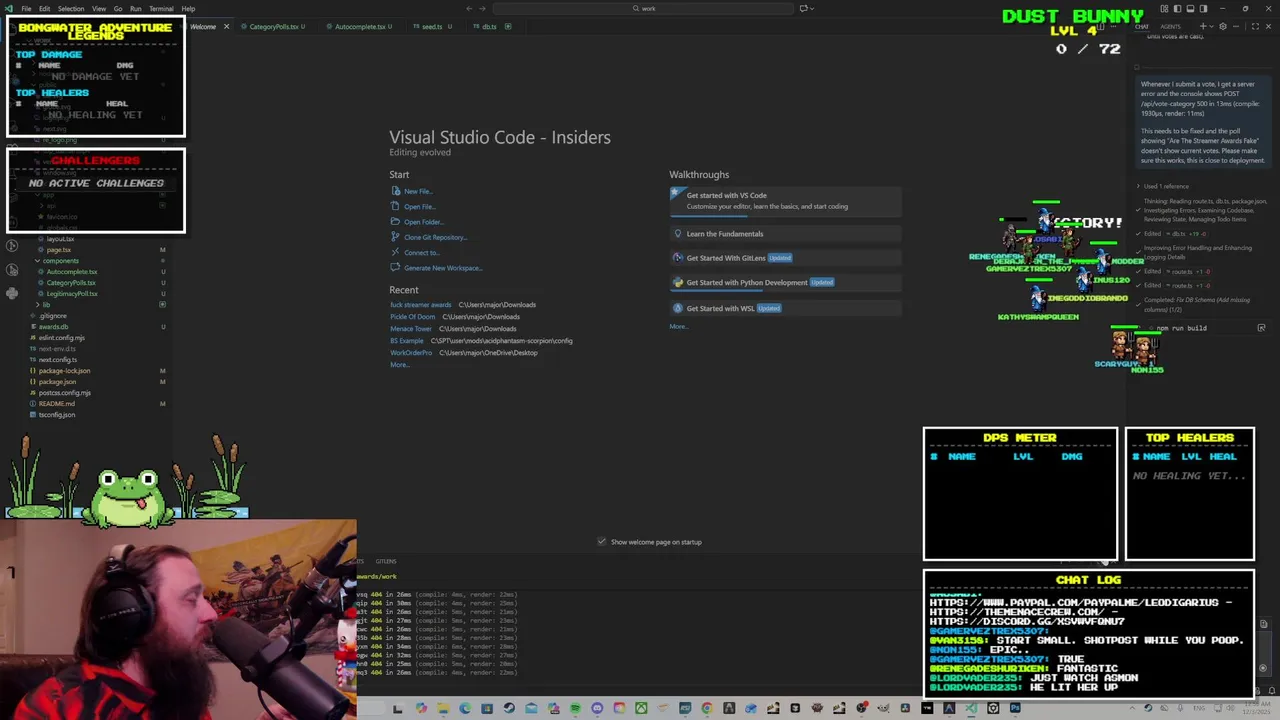
Task: Open next.config.ts in the file explorer
Action: coord(57,360)
